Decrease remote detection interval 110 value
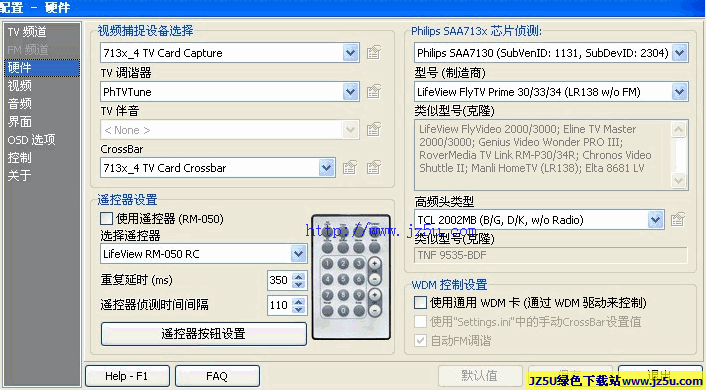 299,309
